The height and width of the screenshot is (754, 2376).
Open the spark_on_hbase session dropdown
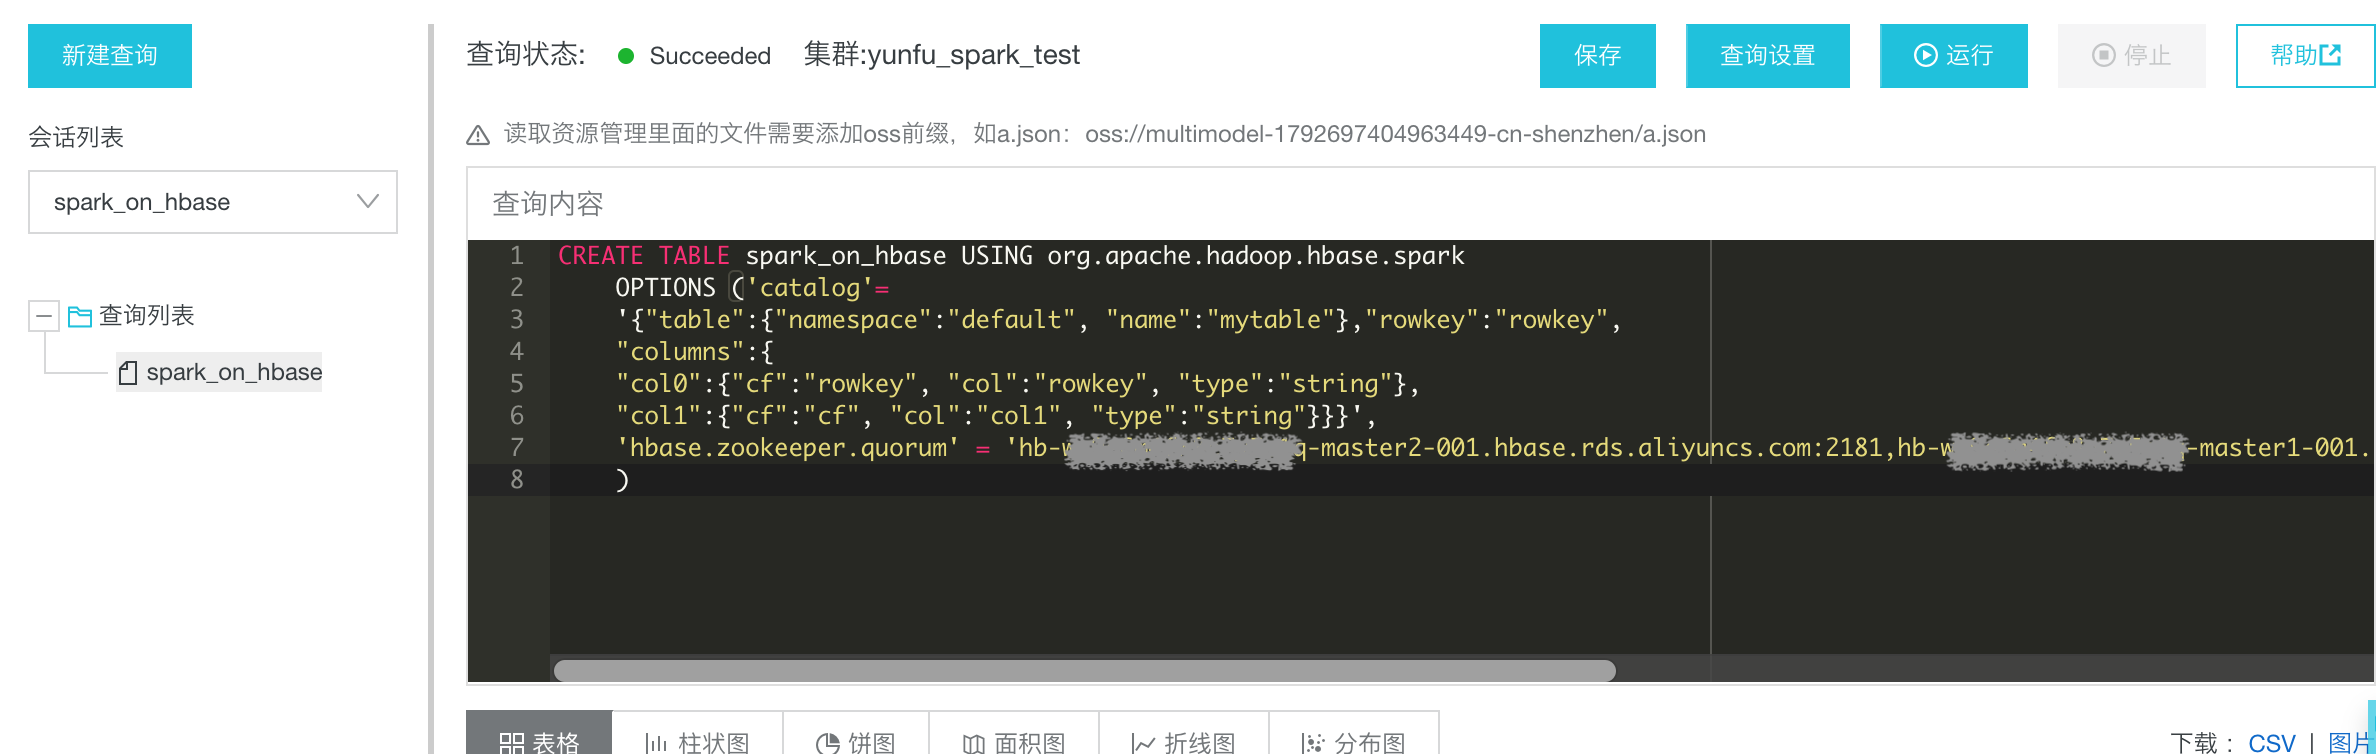point(213,202)
